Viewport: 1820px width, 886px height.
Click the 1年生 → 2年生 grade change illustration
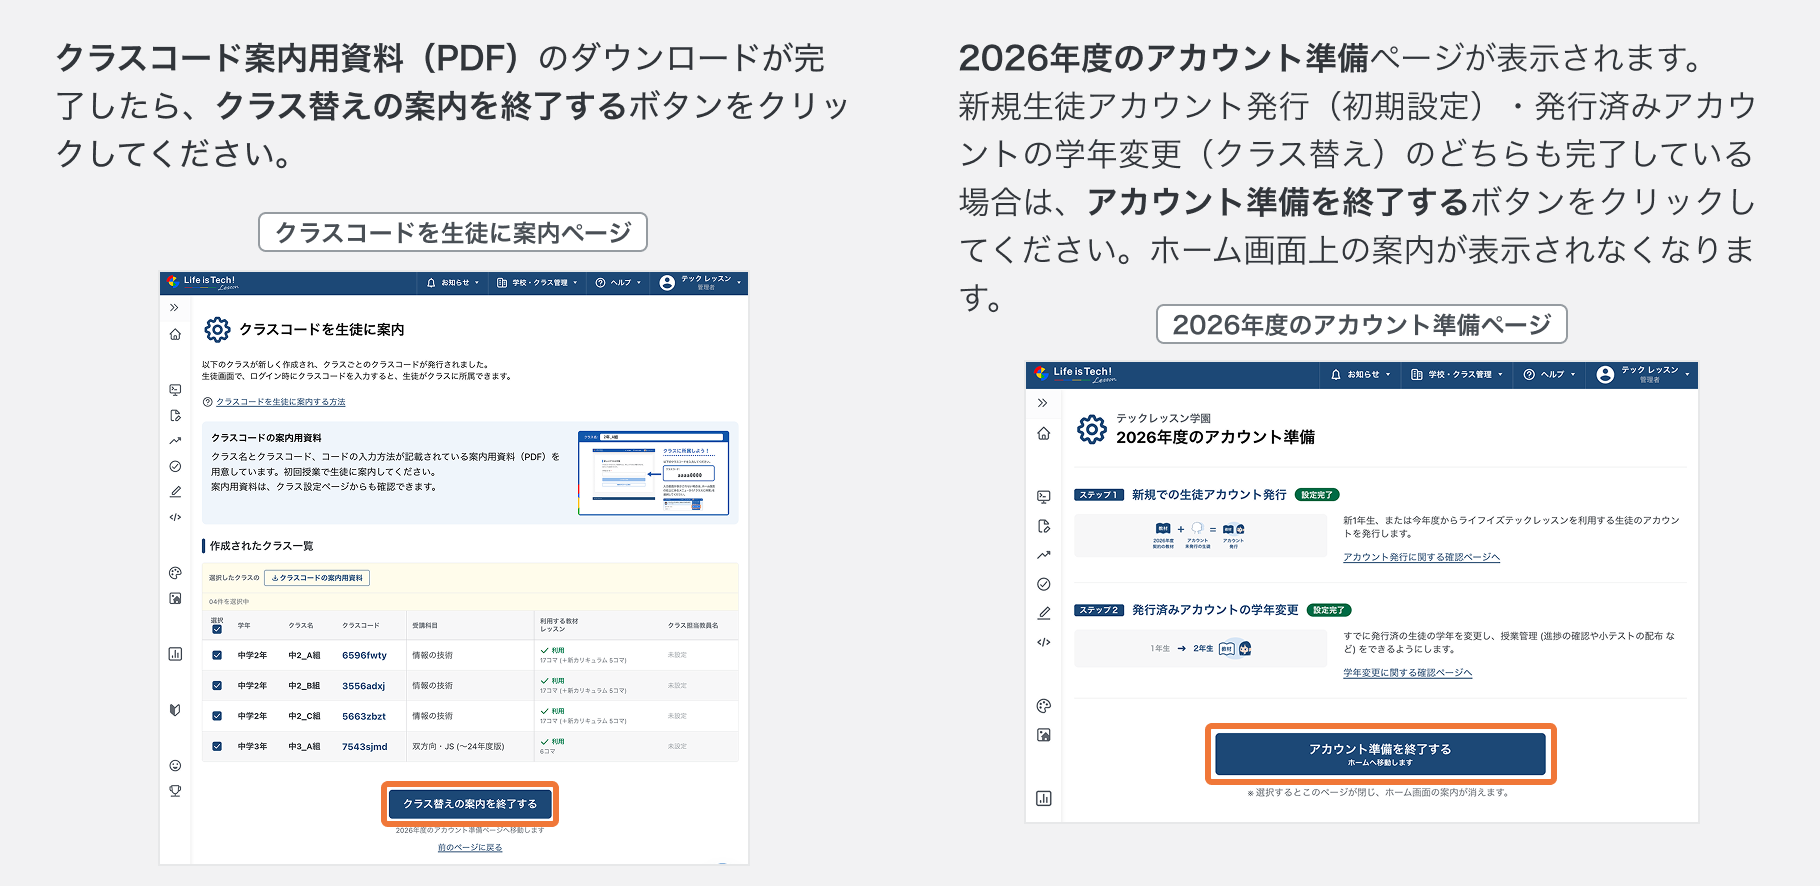(x=1200, y=648)
